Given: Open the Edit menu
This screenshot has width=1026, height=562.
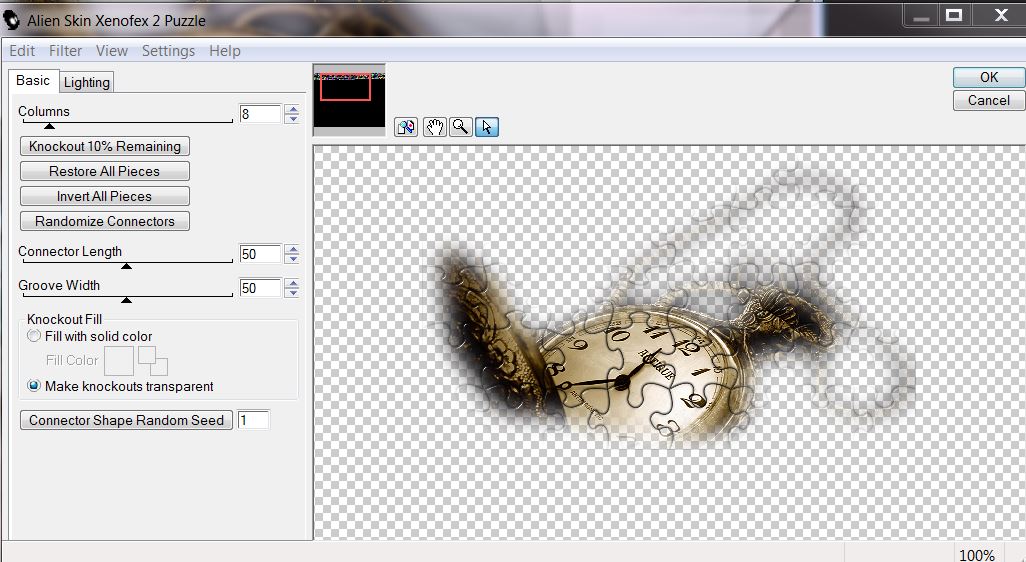Looking at the screenshot, I should (x=22, y=50).
